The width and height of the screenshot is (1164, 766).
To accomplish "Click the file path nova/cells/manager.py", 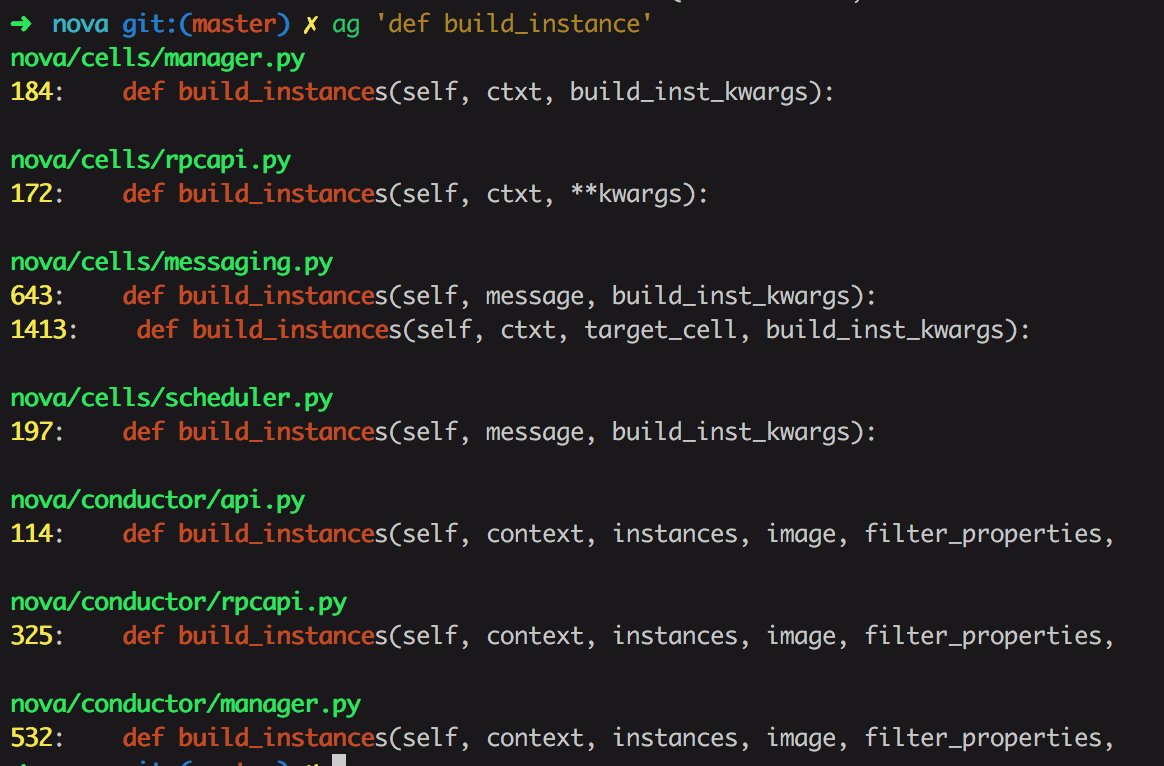I will [157, 59].
